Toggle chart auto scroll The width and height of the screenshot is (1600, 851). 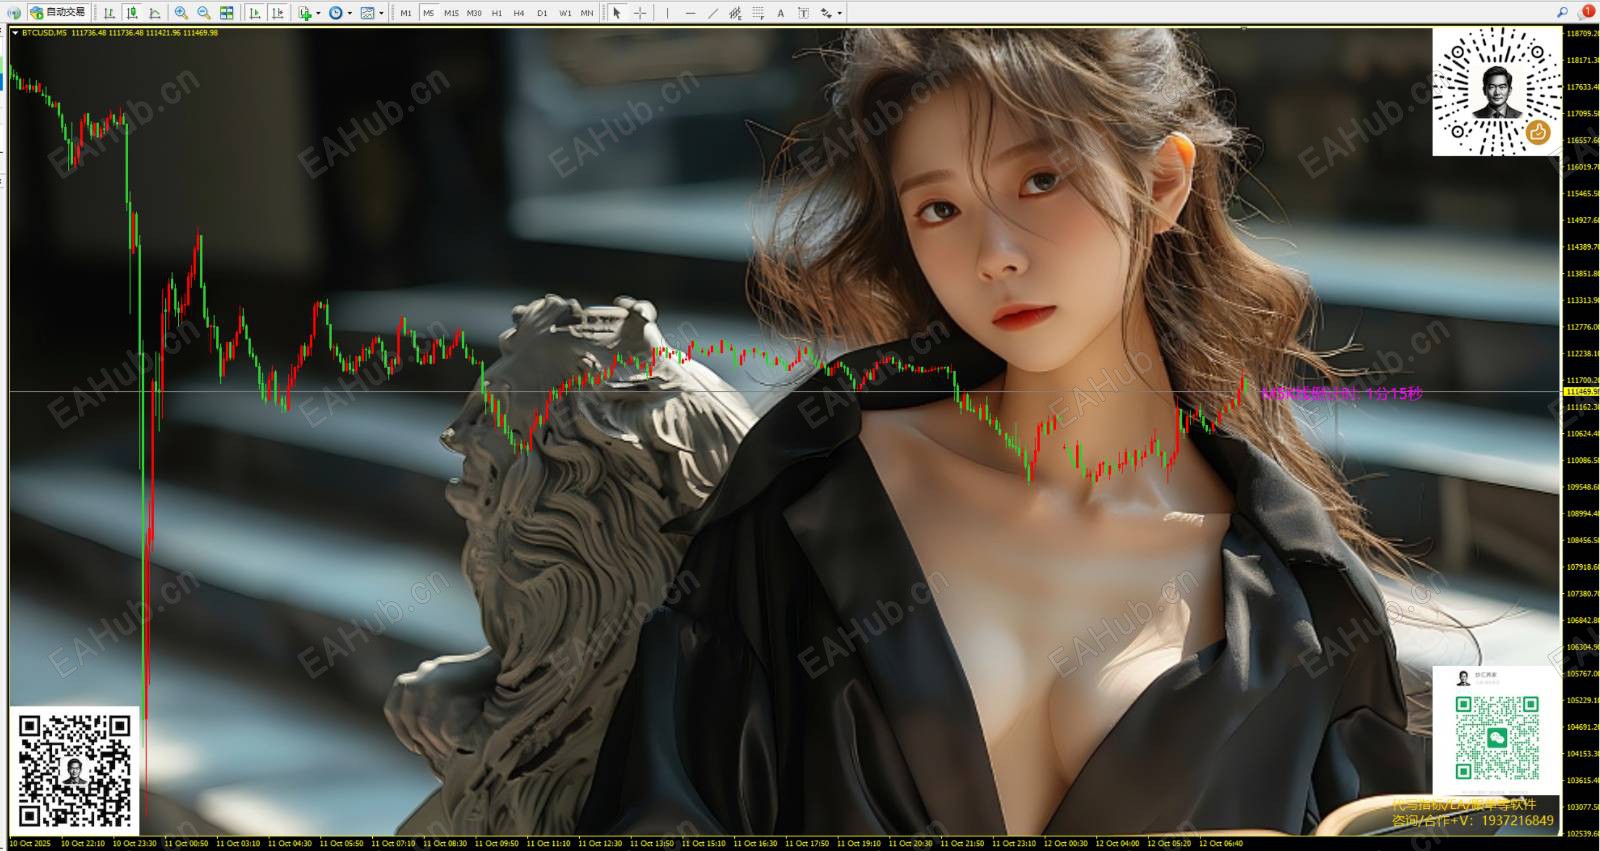[254, 13]
